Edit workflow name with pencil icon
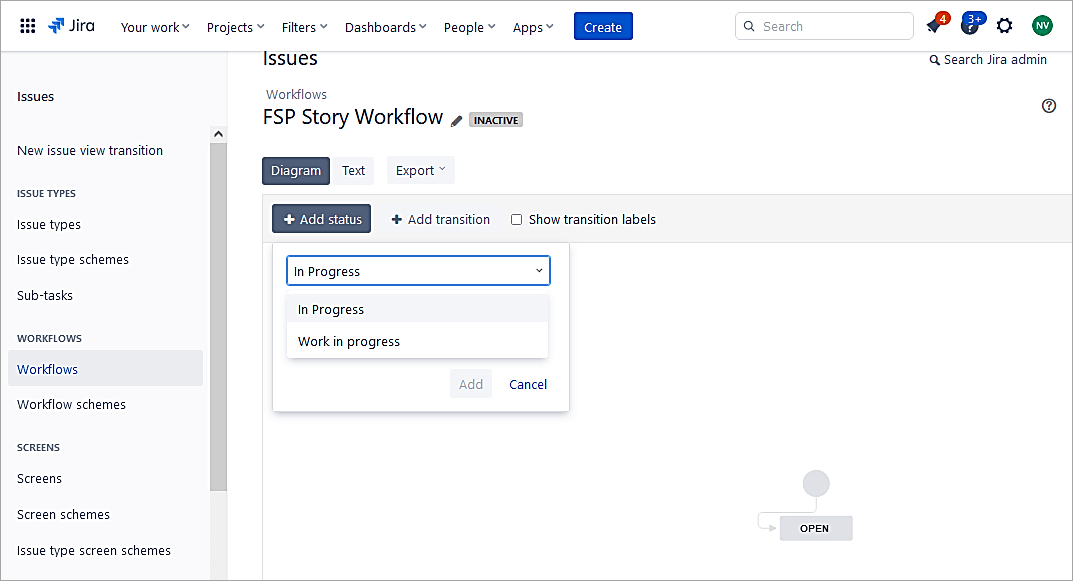Image resolution: width=1073 pixels, height=581 pixels. coord(457,121)
